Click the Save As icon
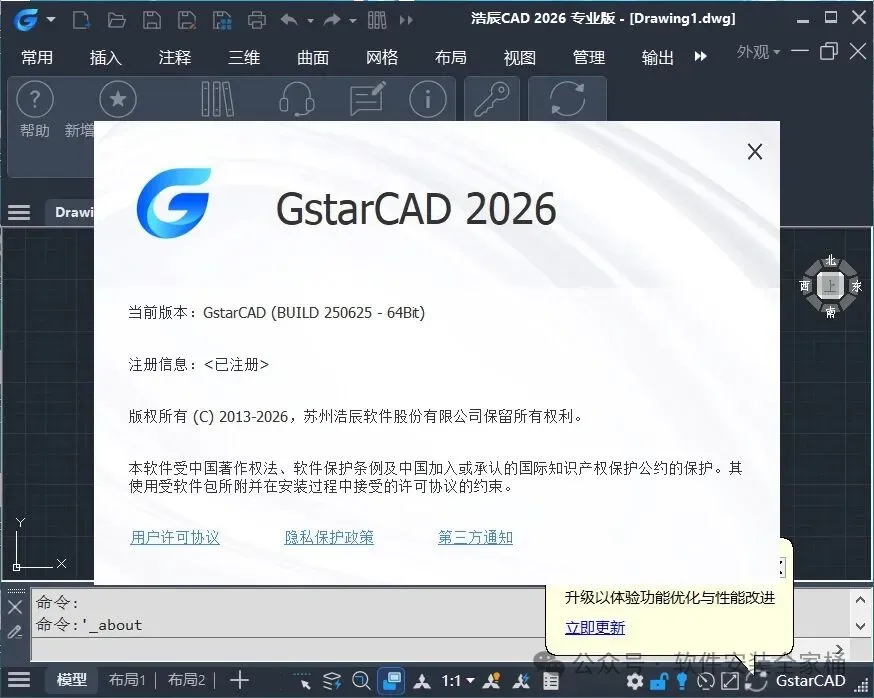Viewport: 874px width, 698px height. point(187,21)
